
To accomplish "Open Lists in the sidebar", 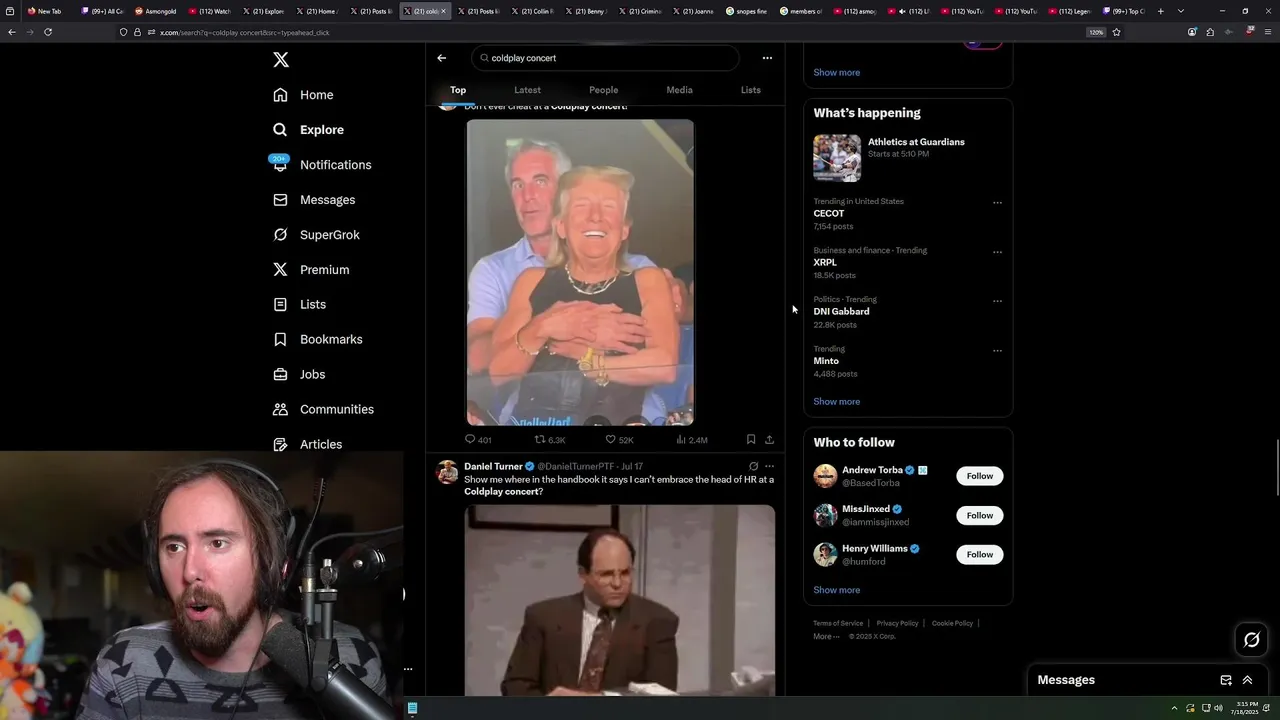I will [x=300, y=304].
